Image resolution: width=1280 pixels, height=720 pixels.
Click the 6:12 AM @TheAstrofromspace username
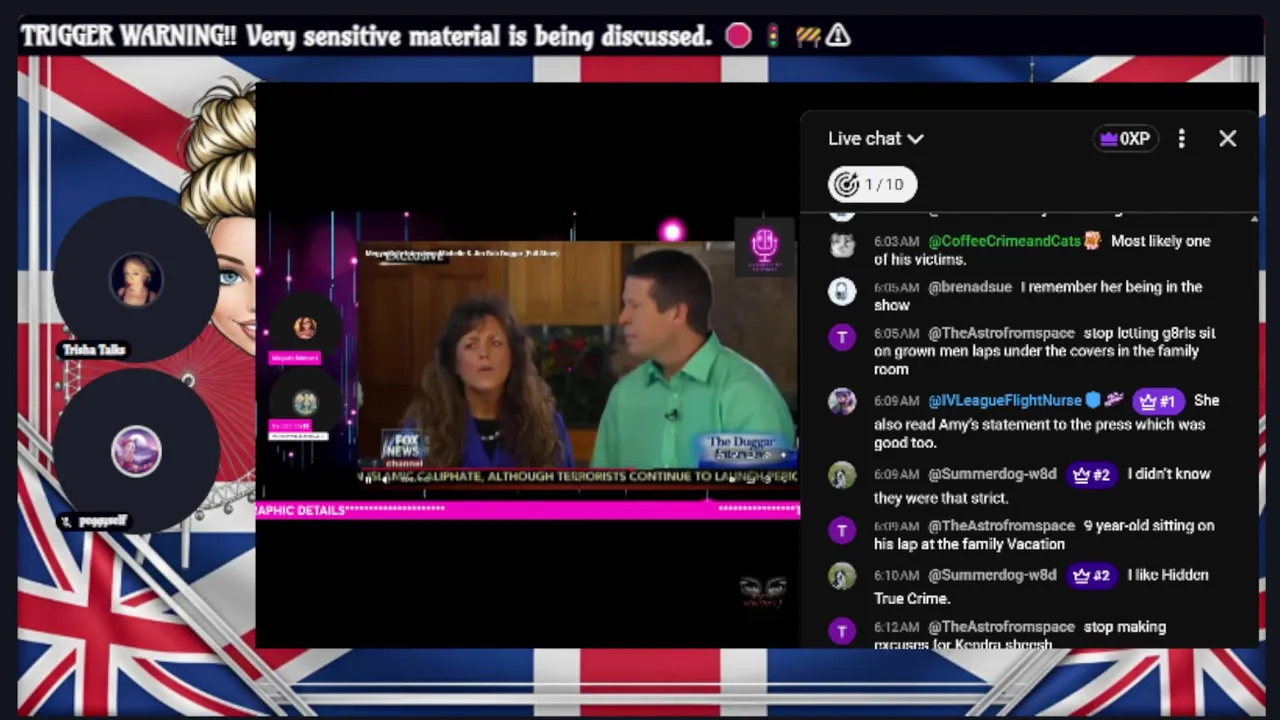point(1001,627)
